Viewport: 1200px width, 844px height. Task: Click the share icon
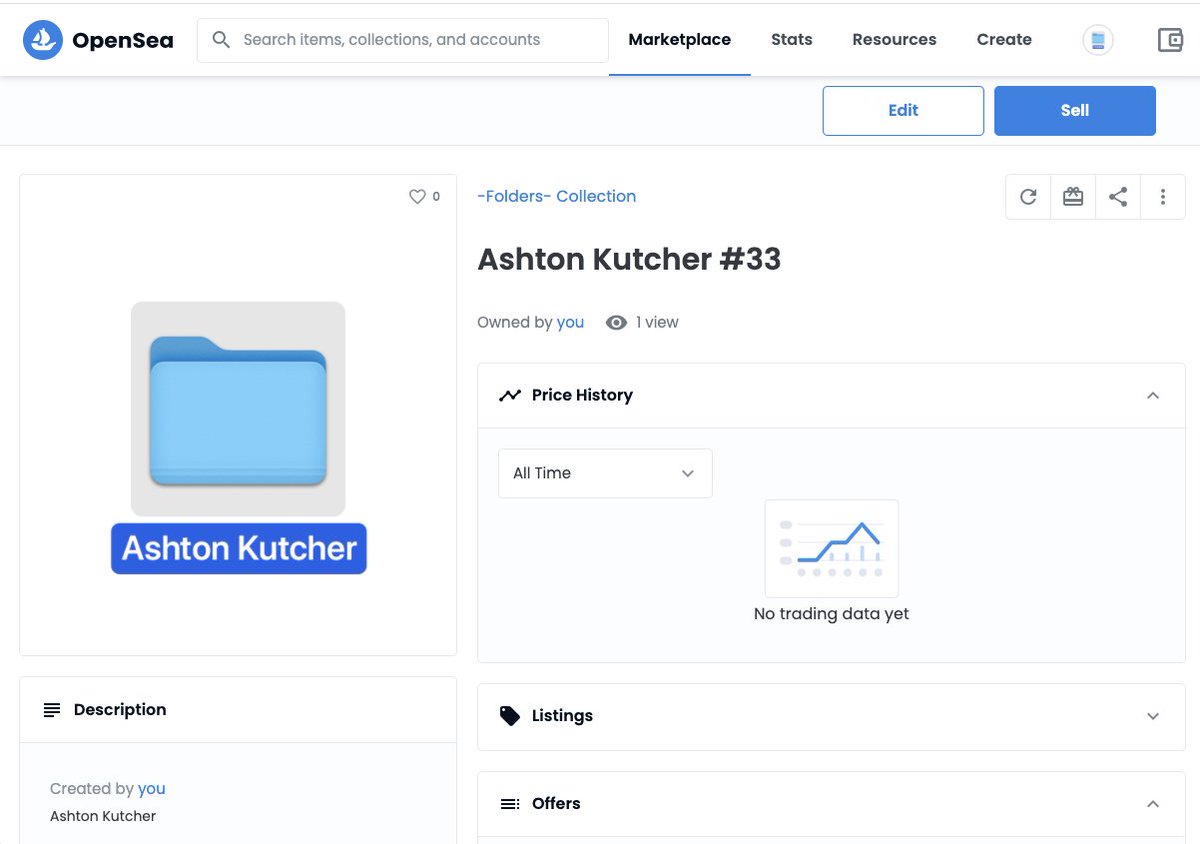tap(1118, 197)
